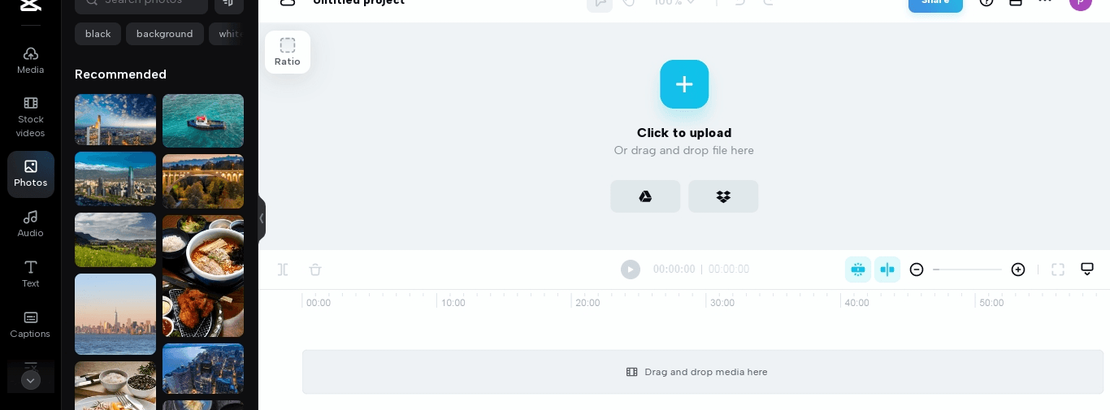Open the timeline comments display icon
The height and width of the screenshot is (410, 1110).
[1087, 268]
